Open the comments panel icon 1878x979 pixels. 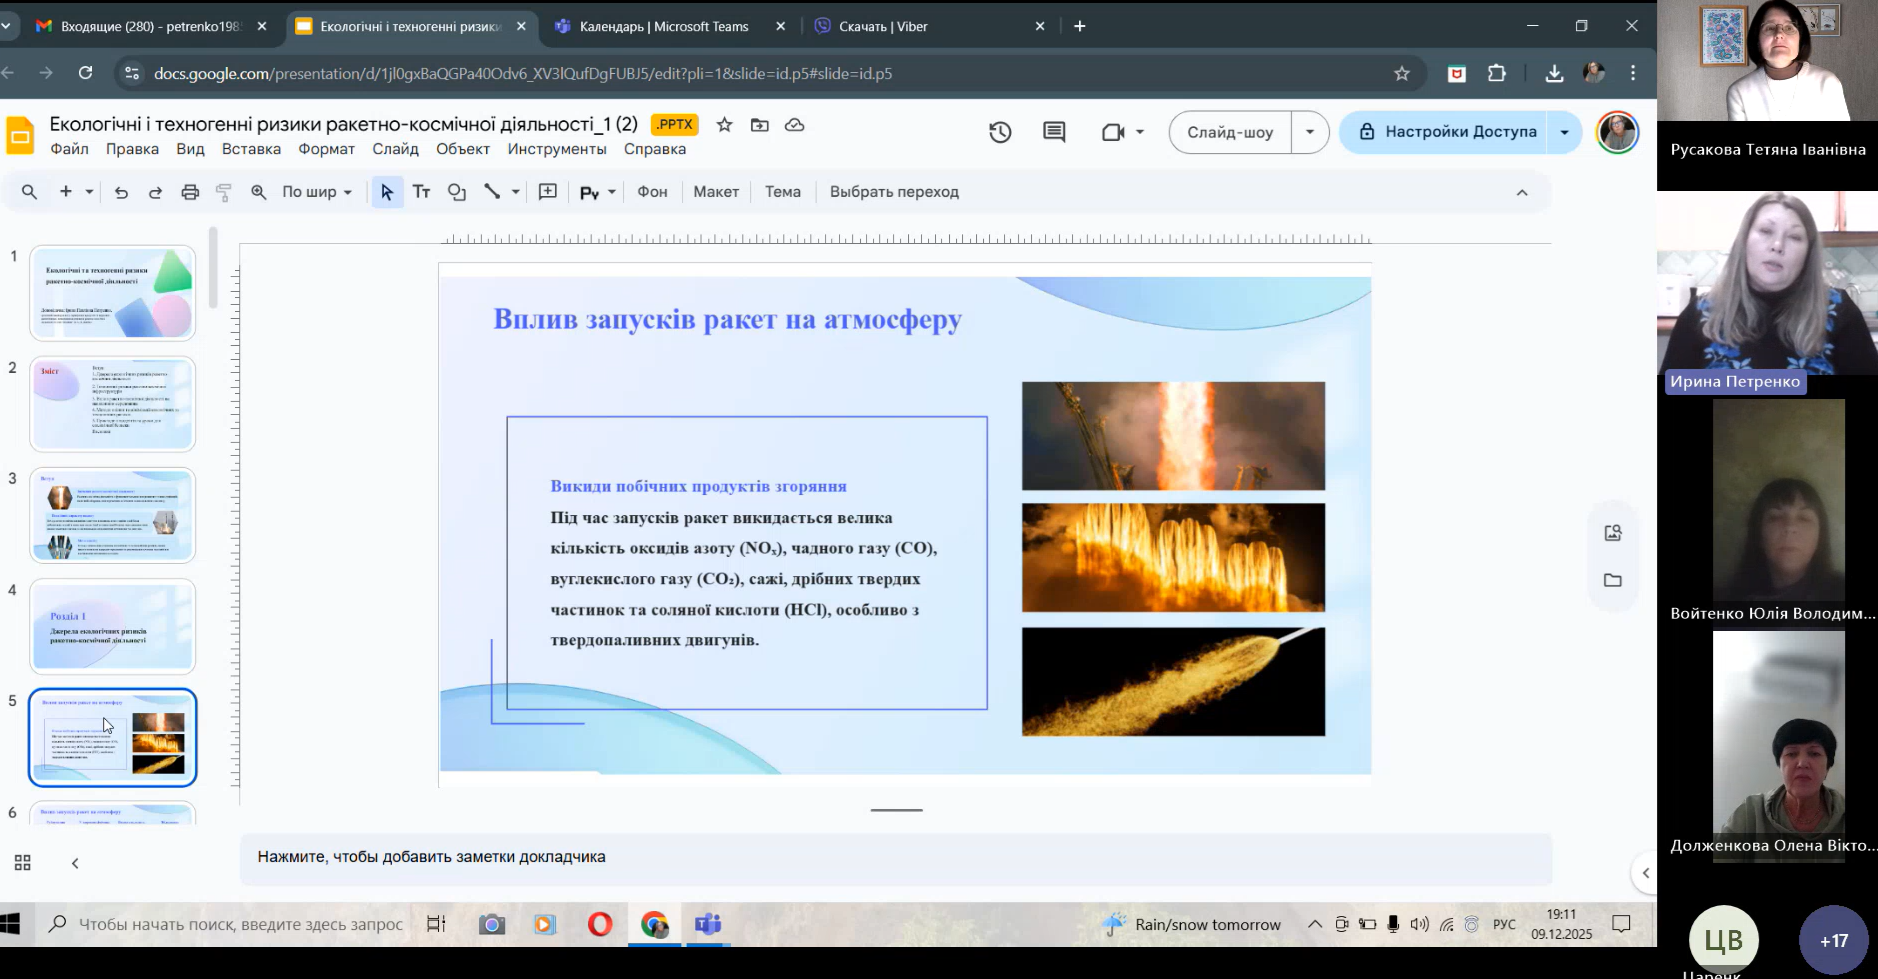1054,132
